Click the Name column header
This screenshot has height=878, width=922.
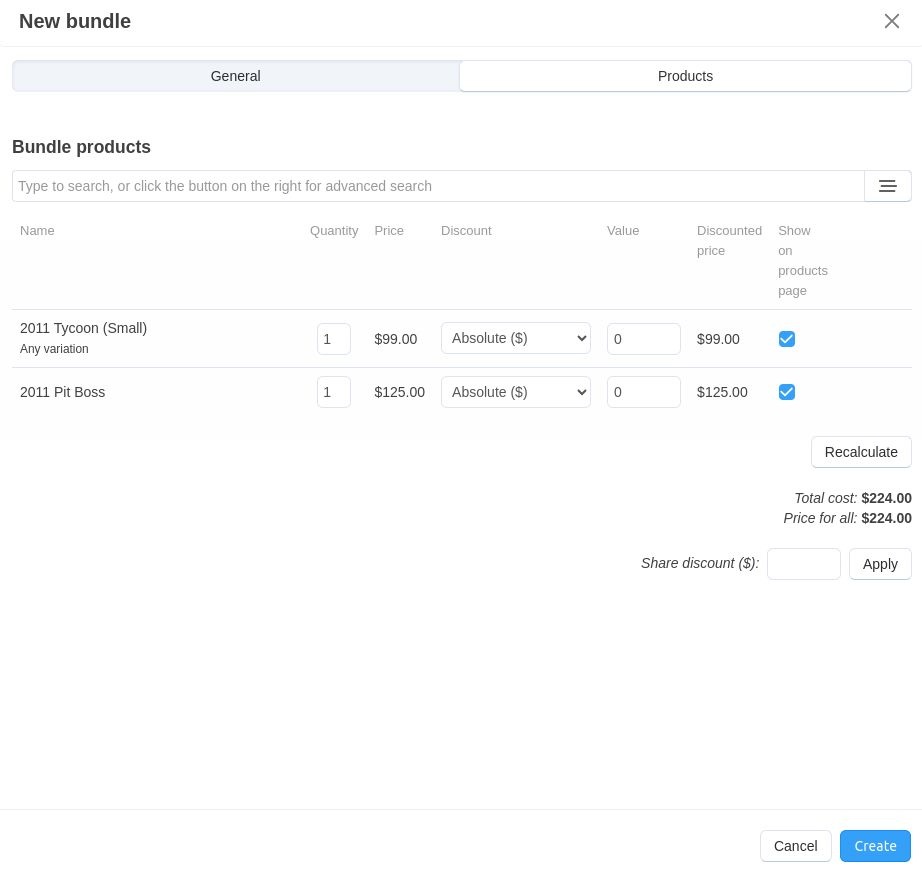pyautogui.click(x=37, y=231)
